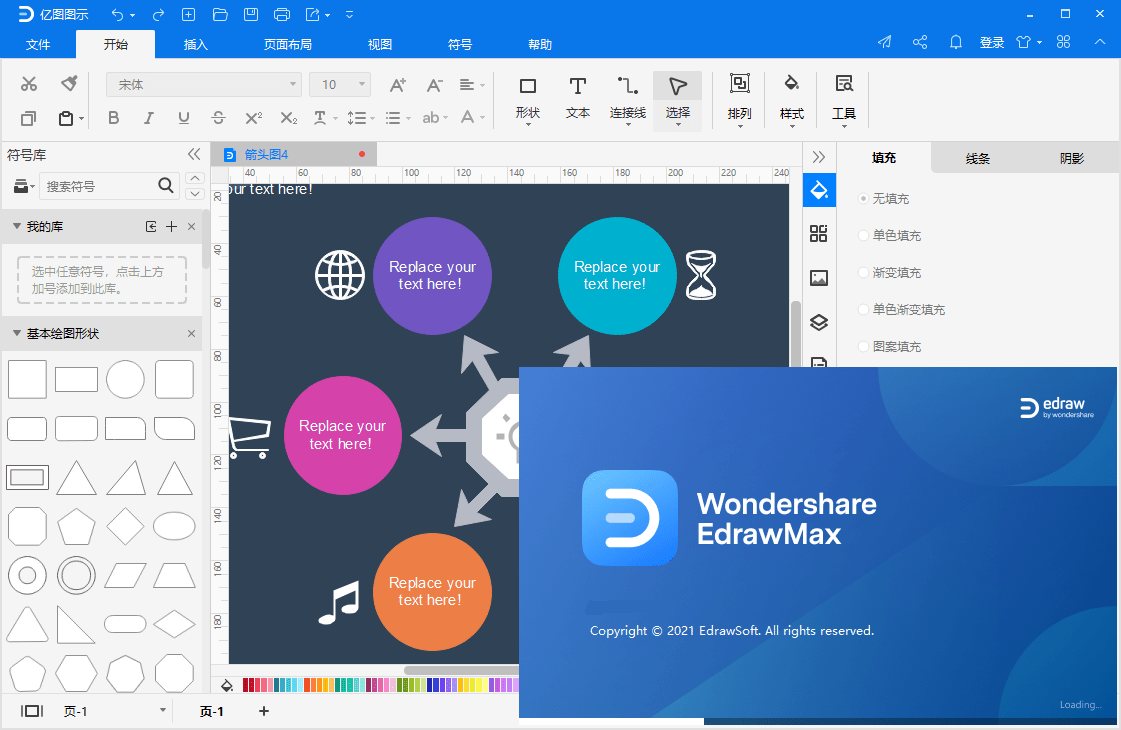Open the font size dropdown
The height and width of the screenshot is (730, 1121).
tap(340, 84)
